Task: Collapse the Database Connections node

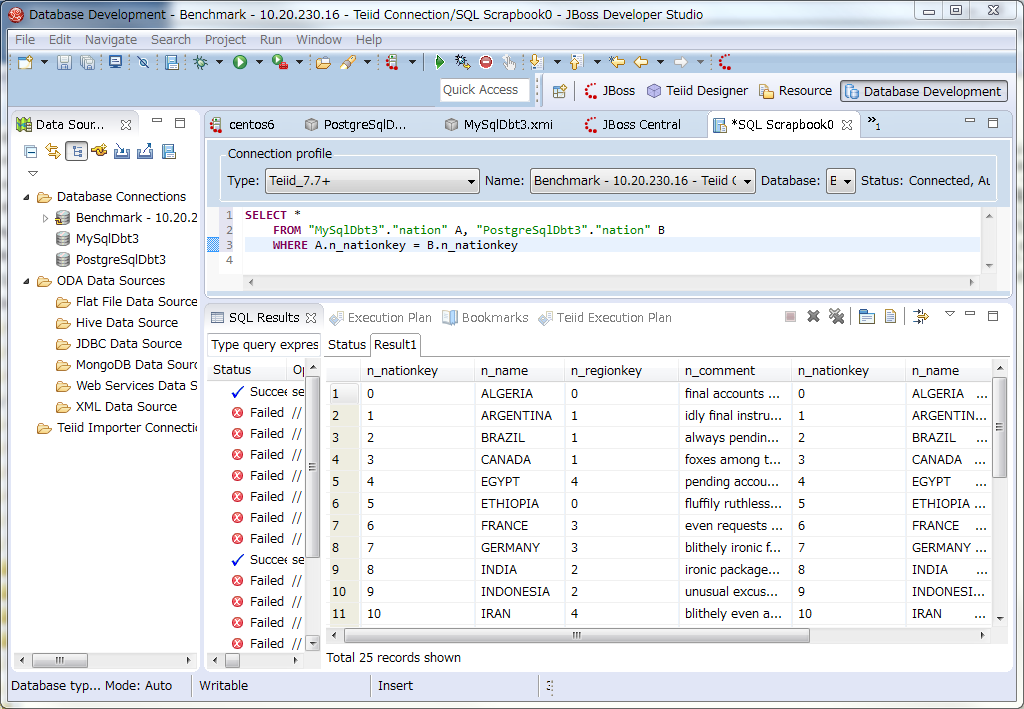Action: pyautogui.click(x=26, y=197)
